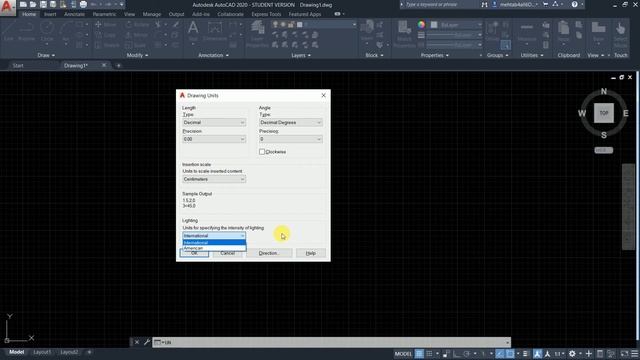Switch to the Annotate ribbon tab
640x360 pixels.
point(74,14)
